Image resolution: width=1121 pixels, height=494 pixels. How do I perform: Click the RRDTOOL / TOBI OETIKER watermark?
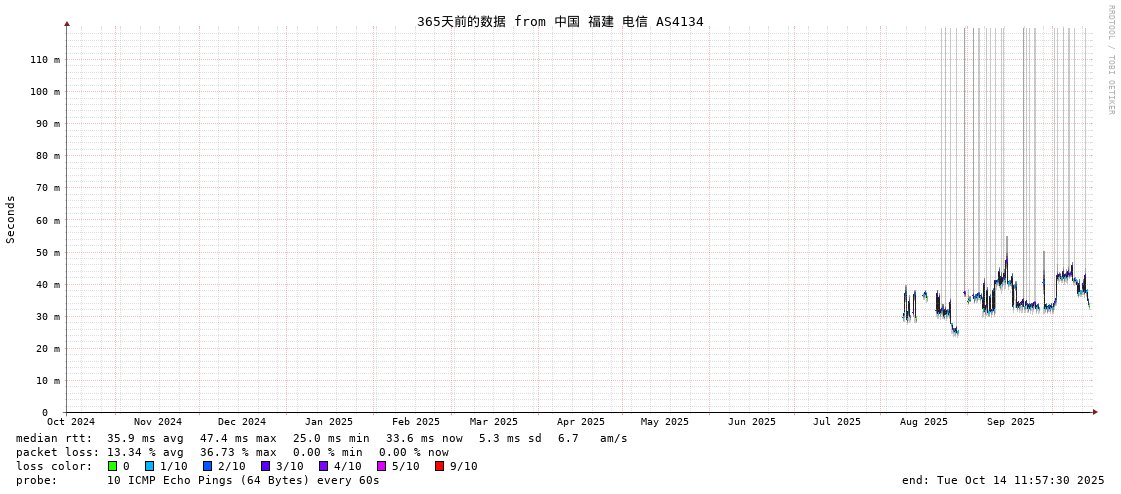pos(1110,60)
